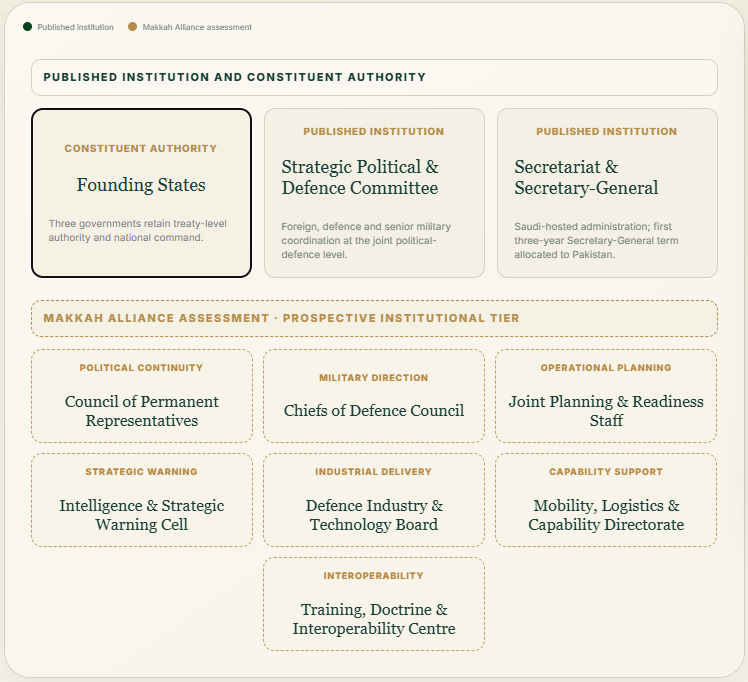The image size is (748, 682).
Task: Select Joint Planning & Readiness Staff card
Action: coord(606,396)
